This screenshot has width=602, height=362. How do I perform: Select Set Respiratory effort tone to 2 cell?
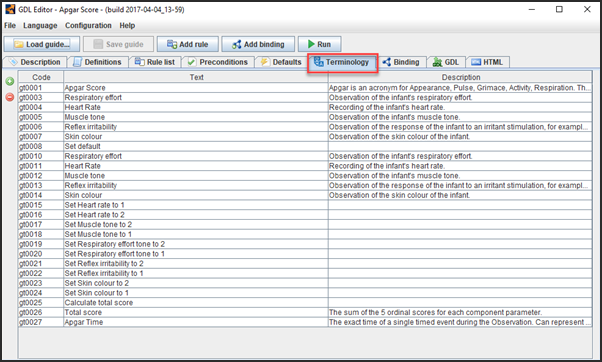pyautogui.click(x=196, y=244)
